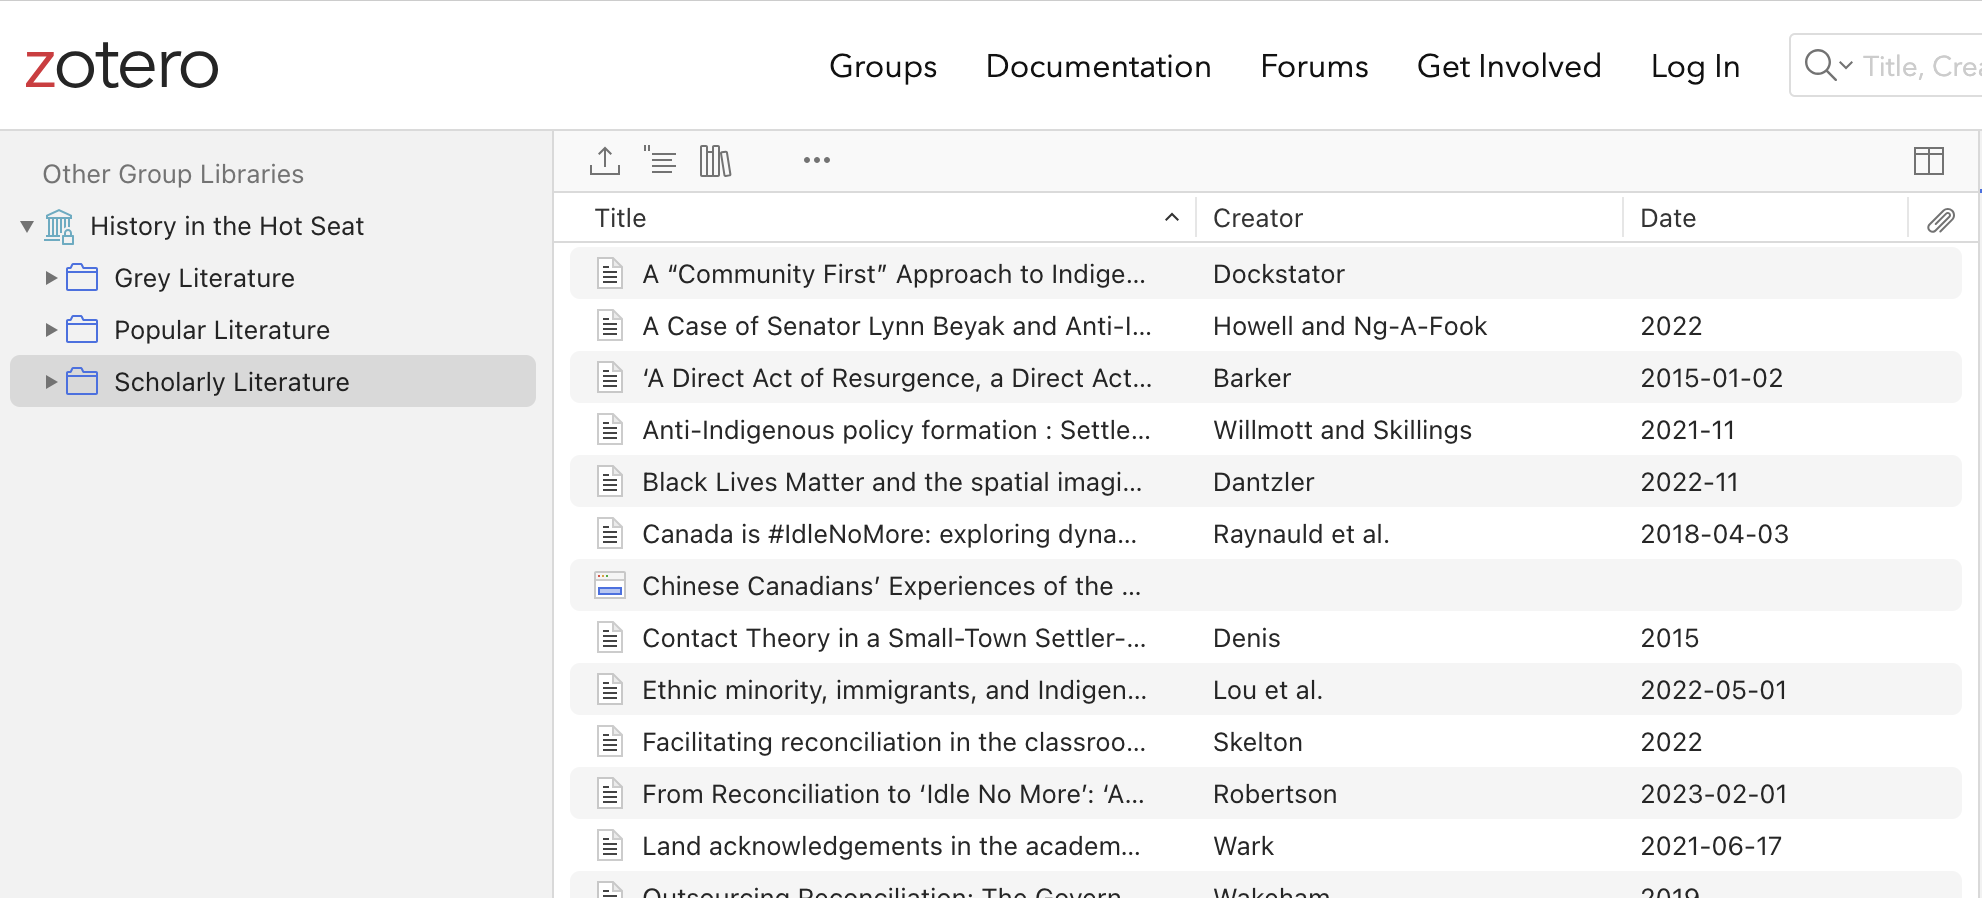Click the Popular Literature folder icon
Image resolution: width=1982 pixels, height=898 pixels.
coord(82,330)
